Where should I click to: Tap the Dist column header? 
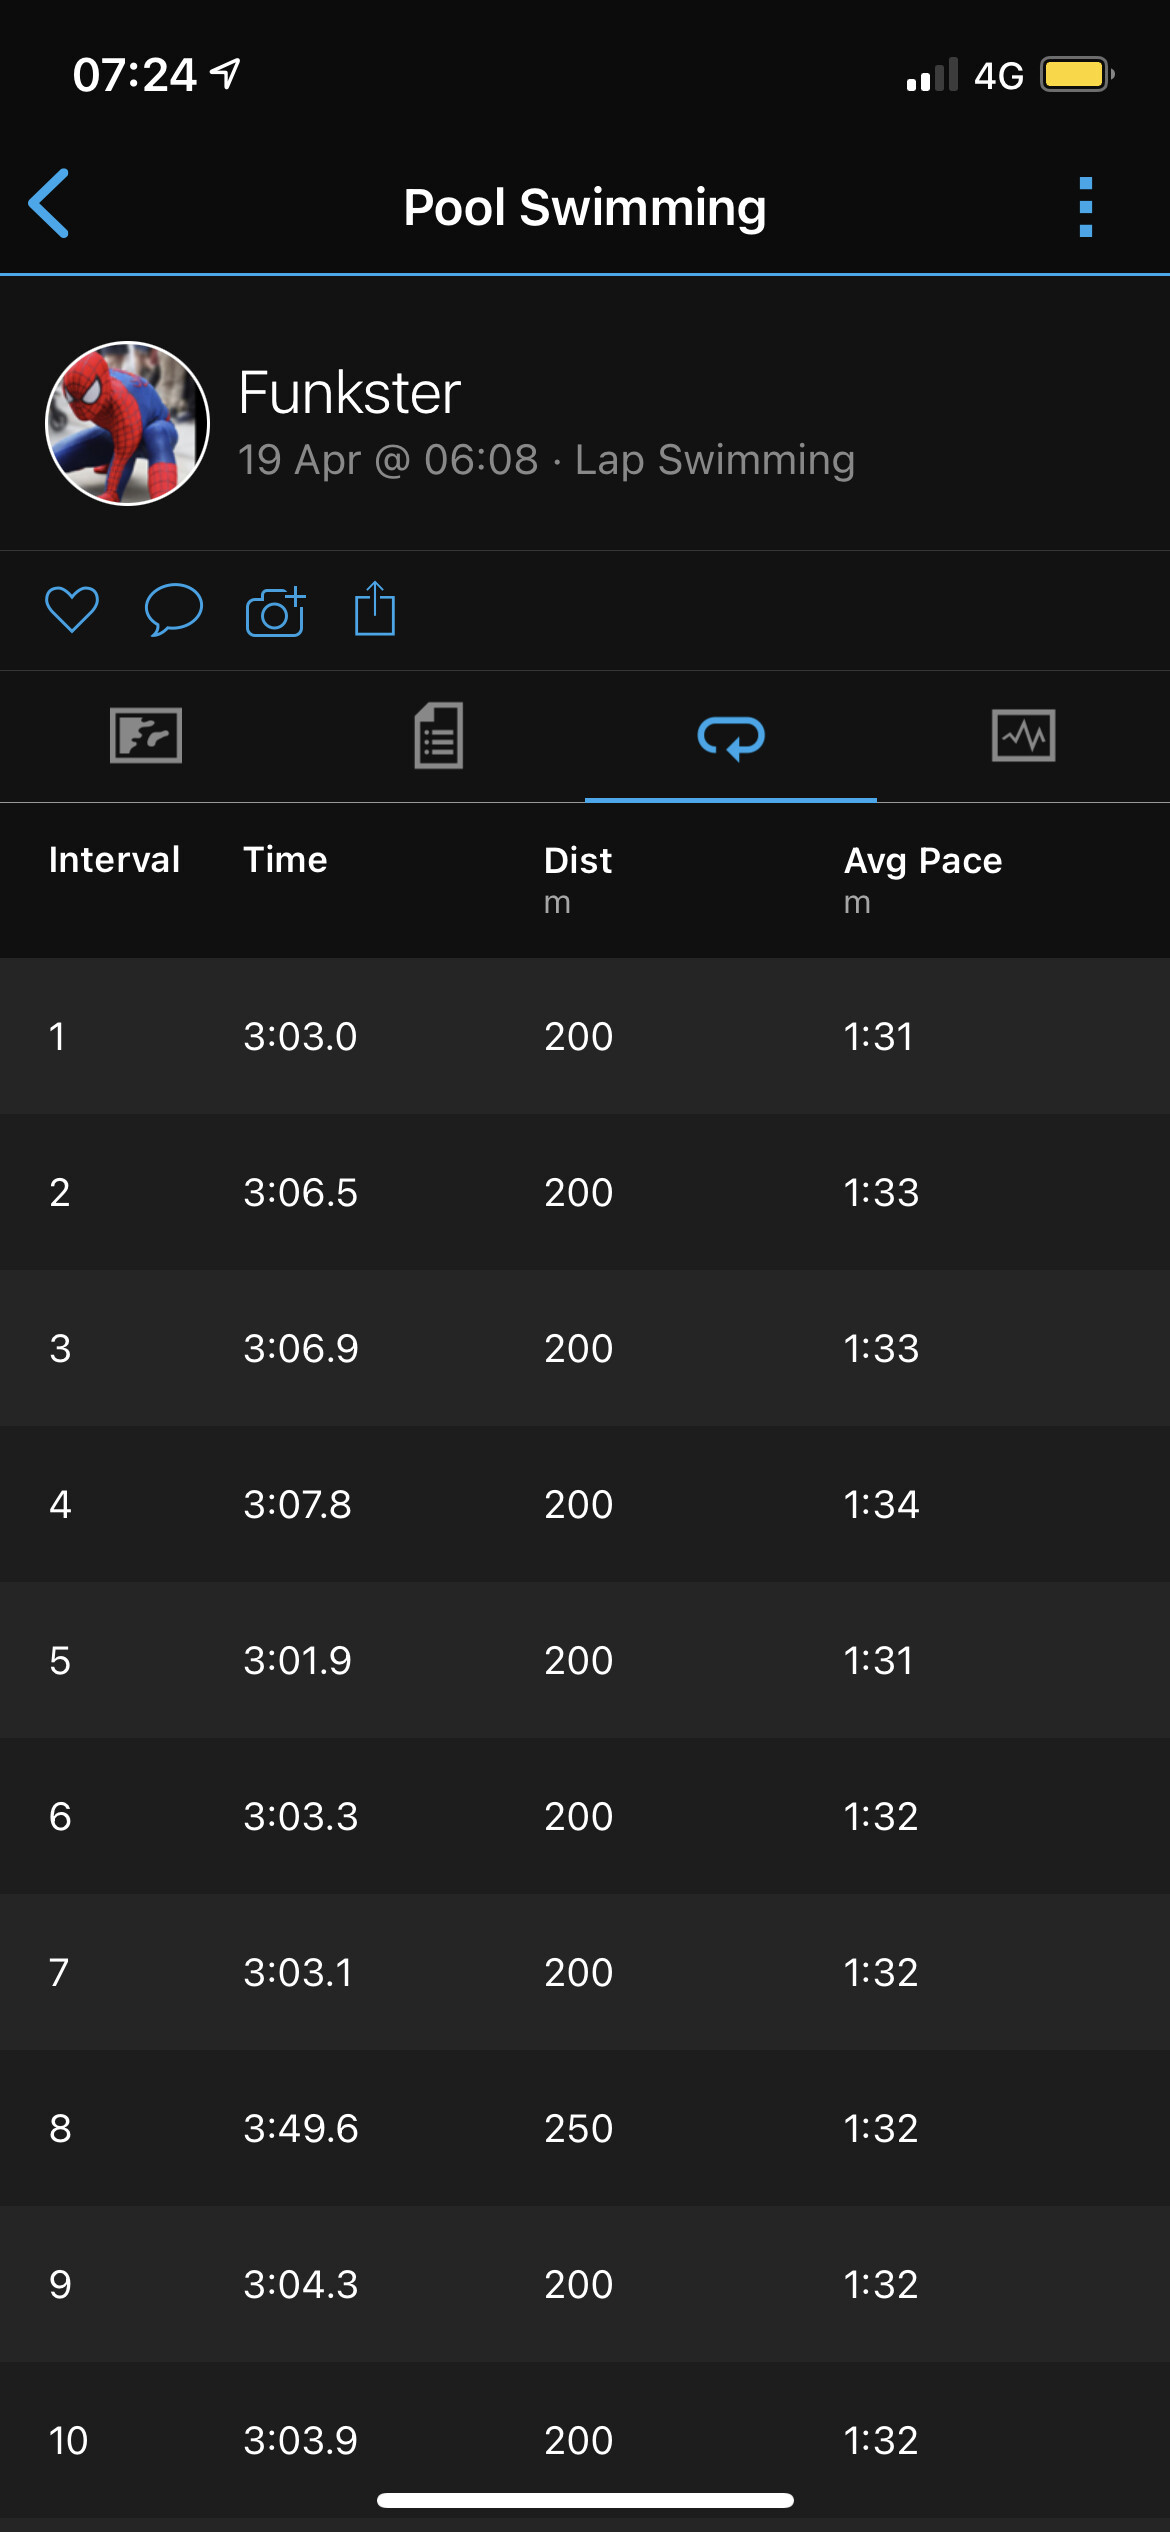point(577,861)
